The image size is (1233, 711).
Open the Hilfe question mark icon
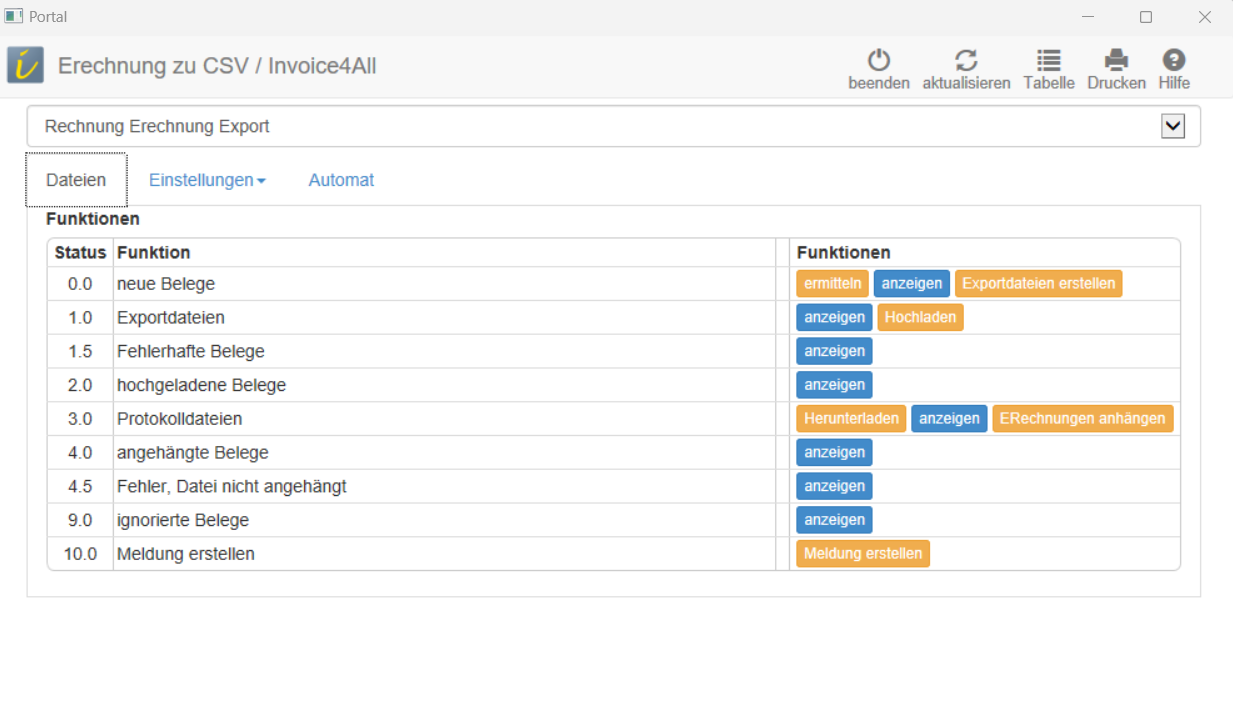point(1173,60)
